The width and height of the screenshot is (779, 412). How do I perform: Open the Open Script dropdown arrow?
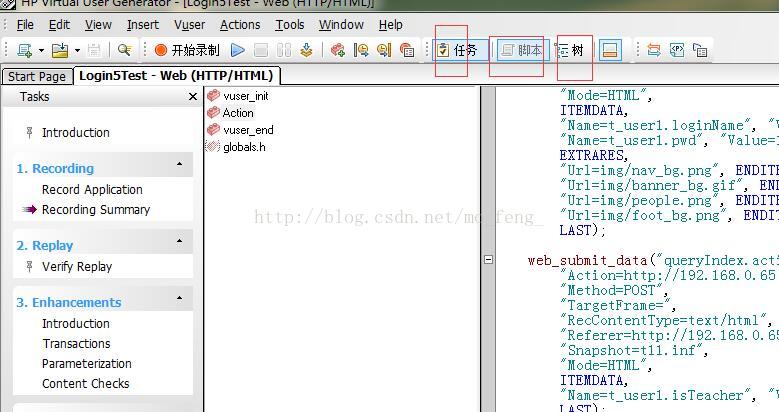click(x=77, y=50)
